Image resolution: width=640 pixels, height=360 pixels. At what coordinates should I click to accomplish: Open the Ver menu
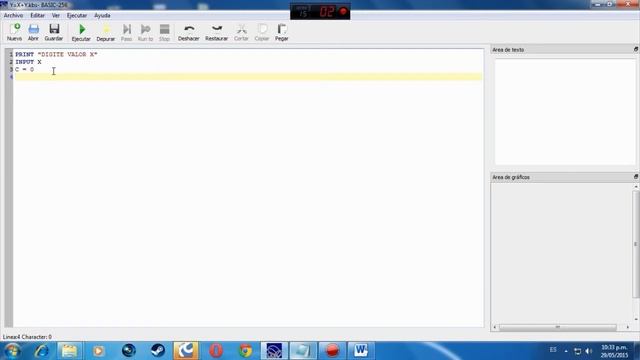pyautogui.click(x=56, y=16)
